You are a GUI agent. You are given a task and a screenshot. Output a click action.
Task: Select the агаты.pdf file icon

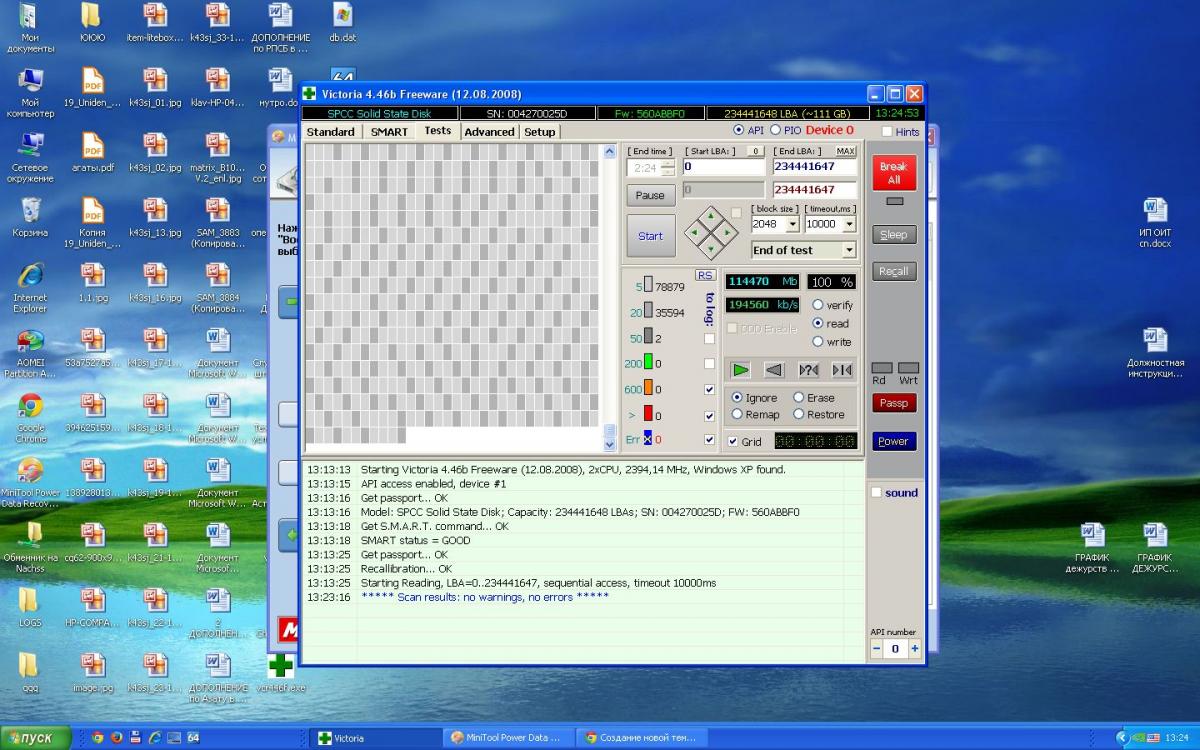pyautogui.click(x=93, y=152)
